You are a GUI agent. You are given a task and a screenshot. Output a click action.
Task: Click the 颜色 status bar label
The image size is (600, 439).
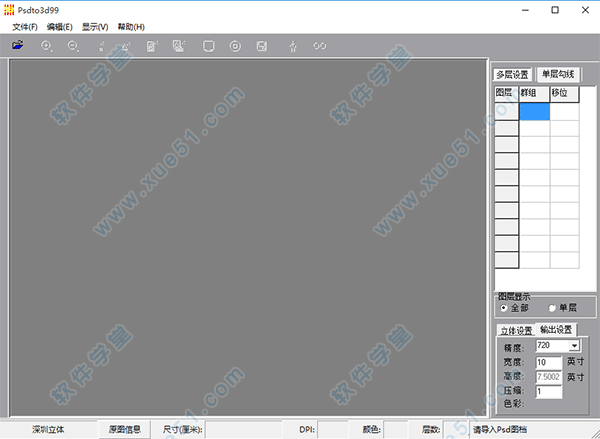coord(371,429)
